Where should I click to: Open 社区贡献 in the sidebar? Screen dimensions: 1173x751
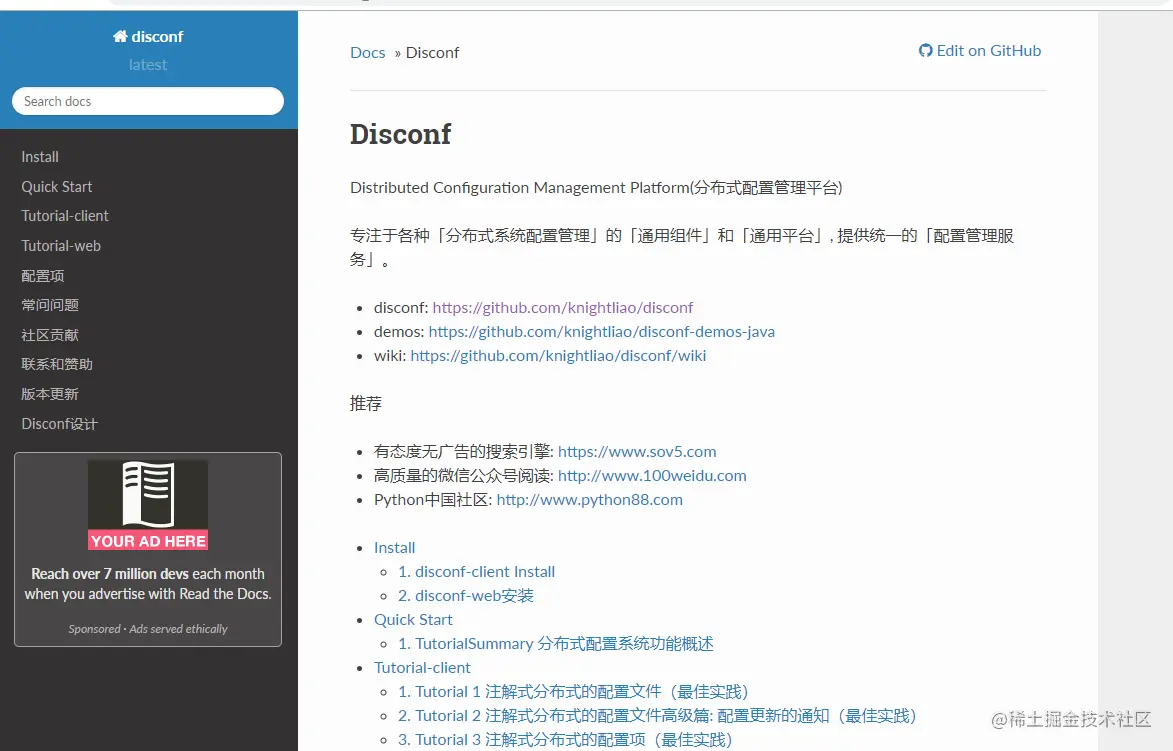tap(50, 335)
